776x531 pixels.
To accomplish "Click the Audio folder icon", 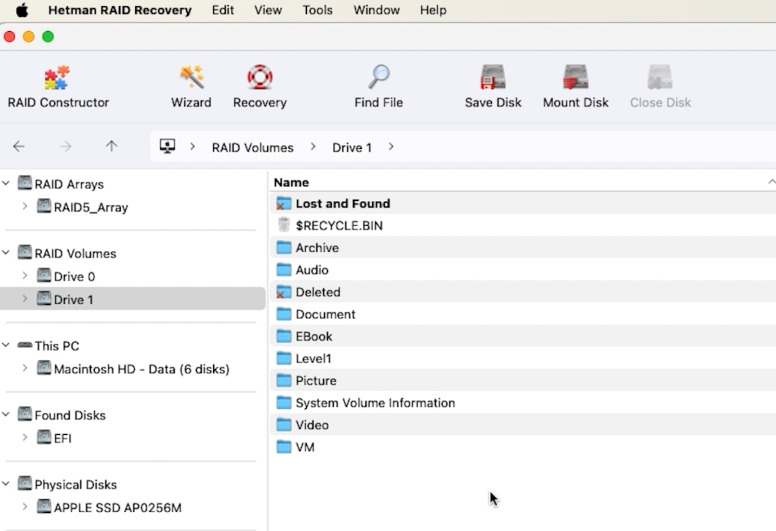I will [284, 270].
